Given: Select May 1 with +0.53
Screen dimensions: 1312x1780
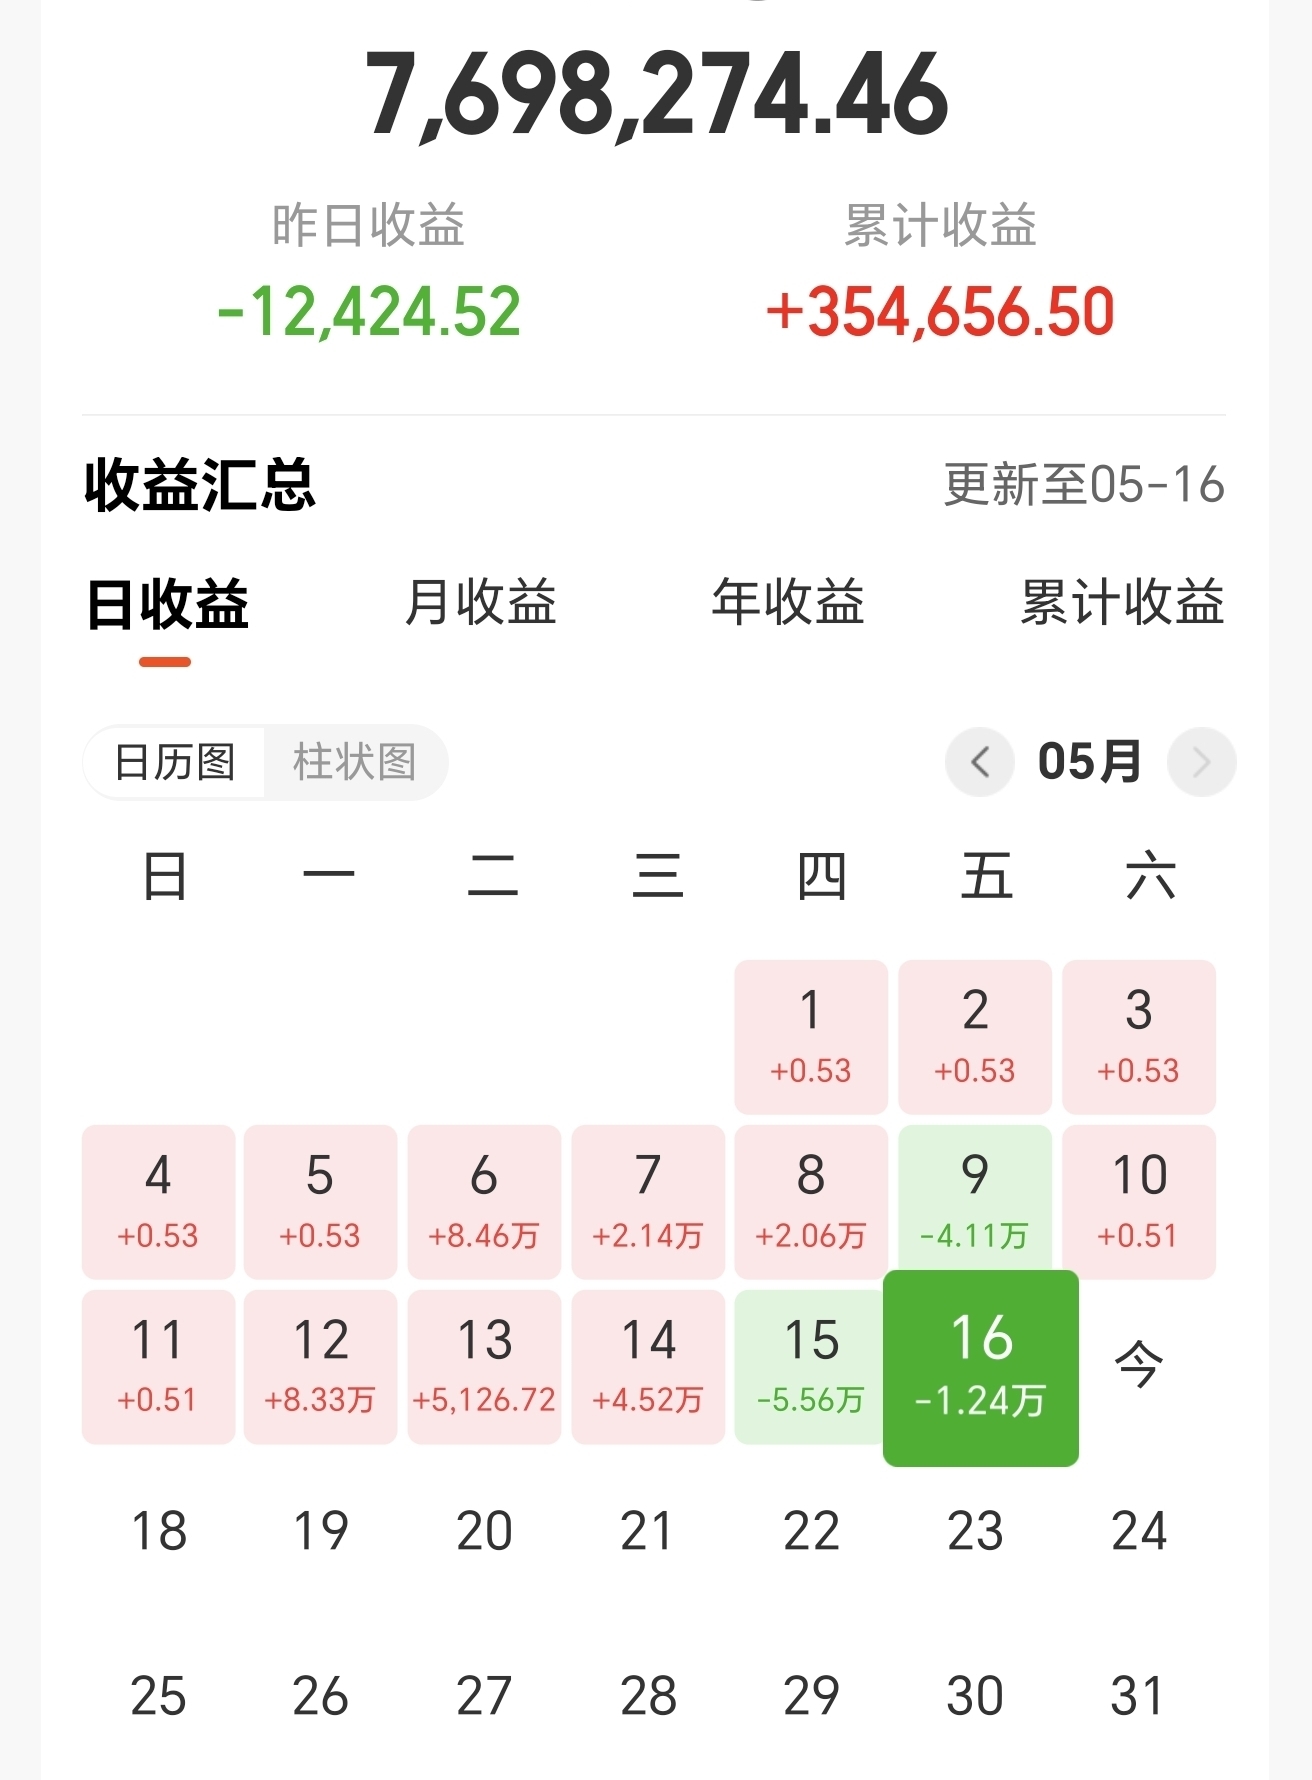Looking at the screenshot, I should [x=811, y=1037].
